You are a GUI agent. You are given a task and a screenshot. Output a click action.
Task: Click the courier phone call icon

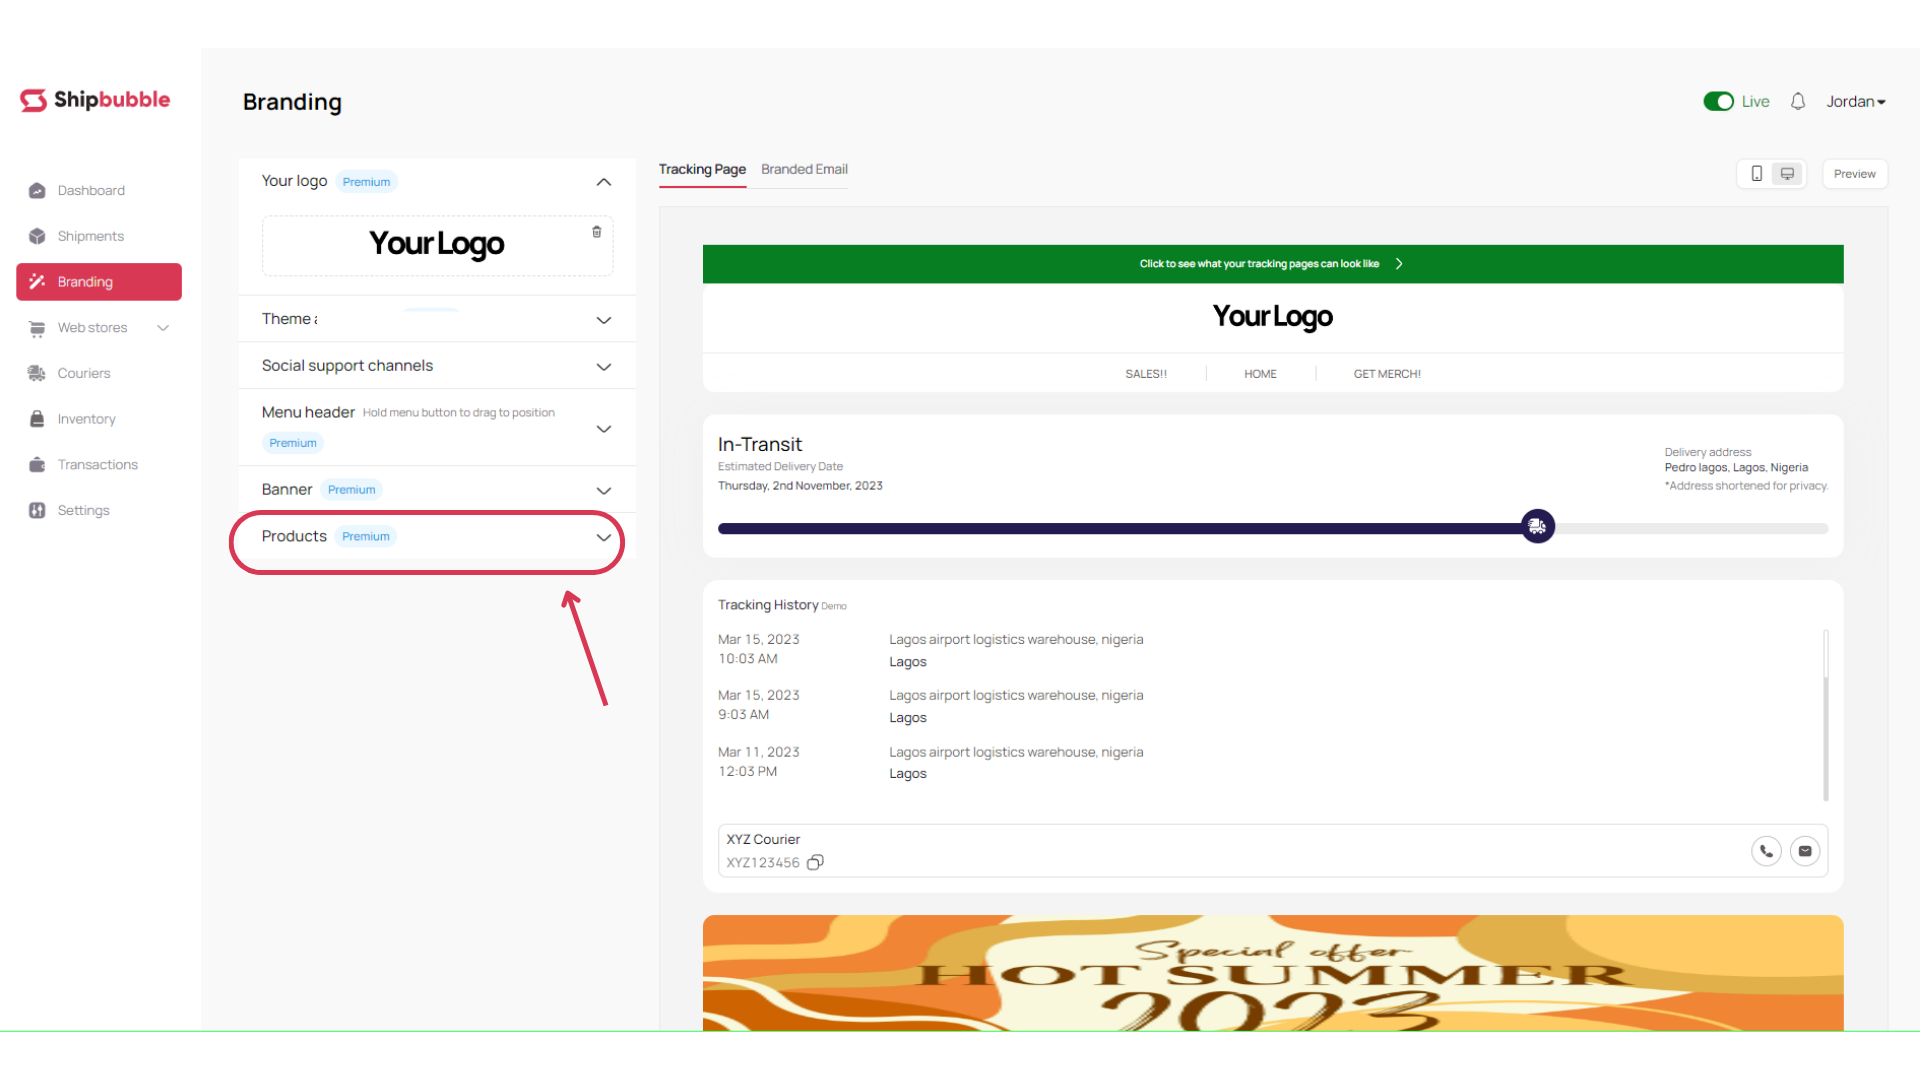click(1766, 851)
